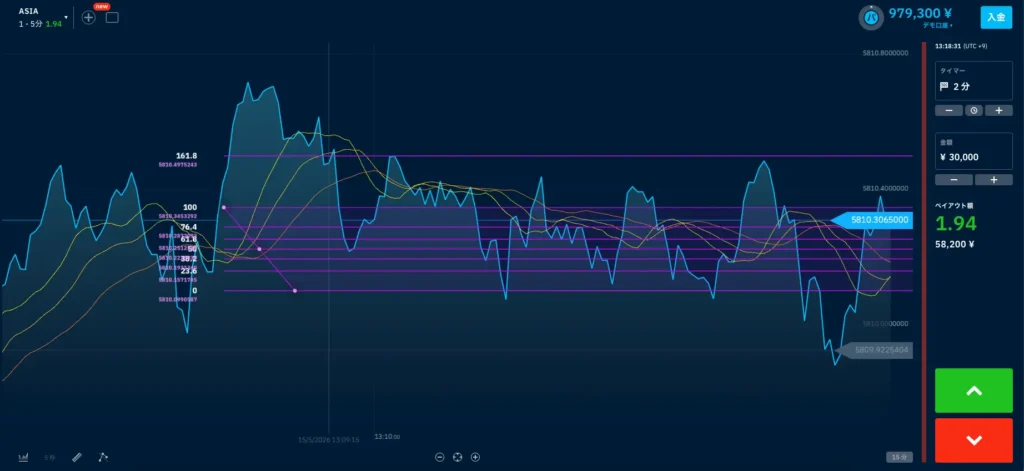Click the payout amount 58,200 ¥
The height and width of the screenshot is (471, 1024).
click(955, 245)
